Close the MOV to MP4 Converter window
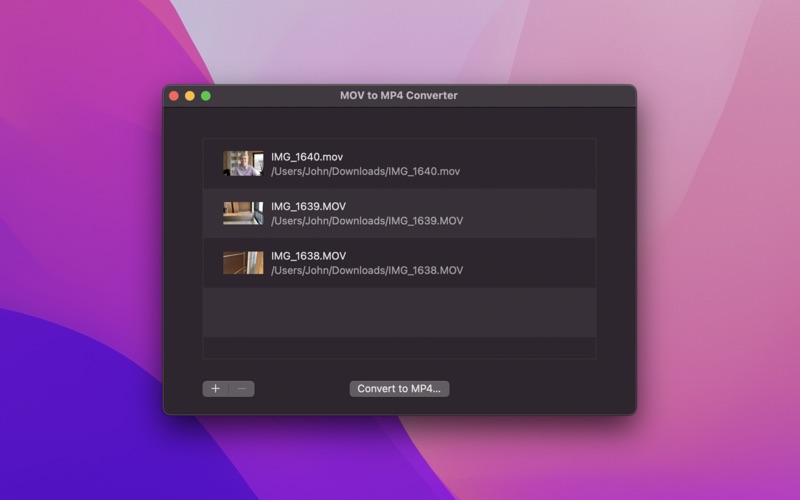This screenshot has height=500, width=800. click(173, 96)
